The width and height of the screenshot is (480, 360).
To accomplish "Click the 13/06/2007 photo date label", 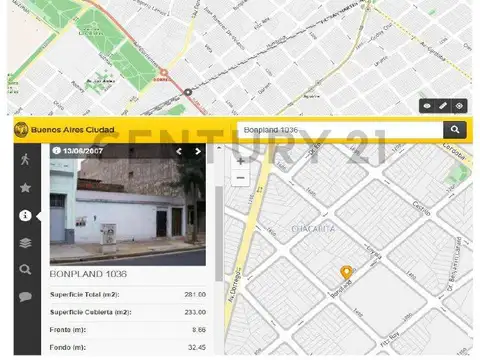I will pyautogui.click(x=83, y=151).
